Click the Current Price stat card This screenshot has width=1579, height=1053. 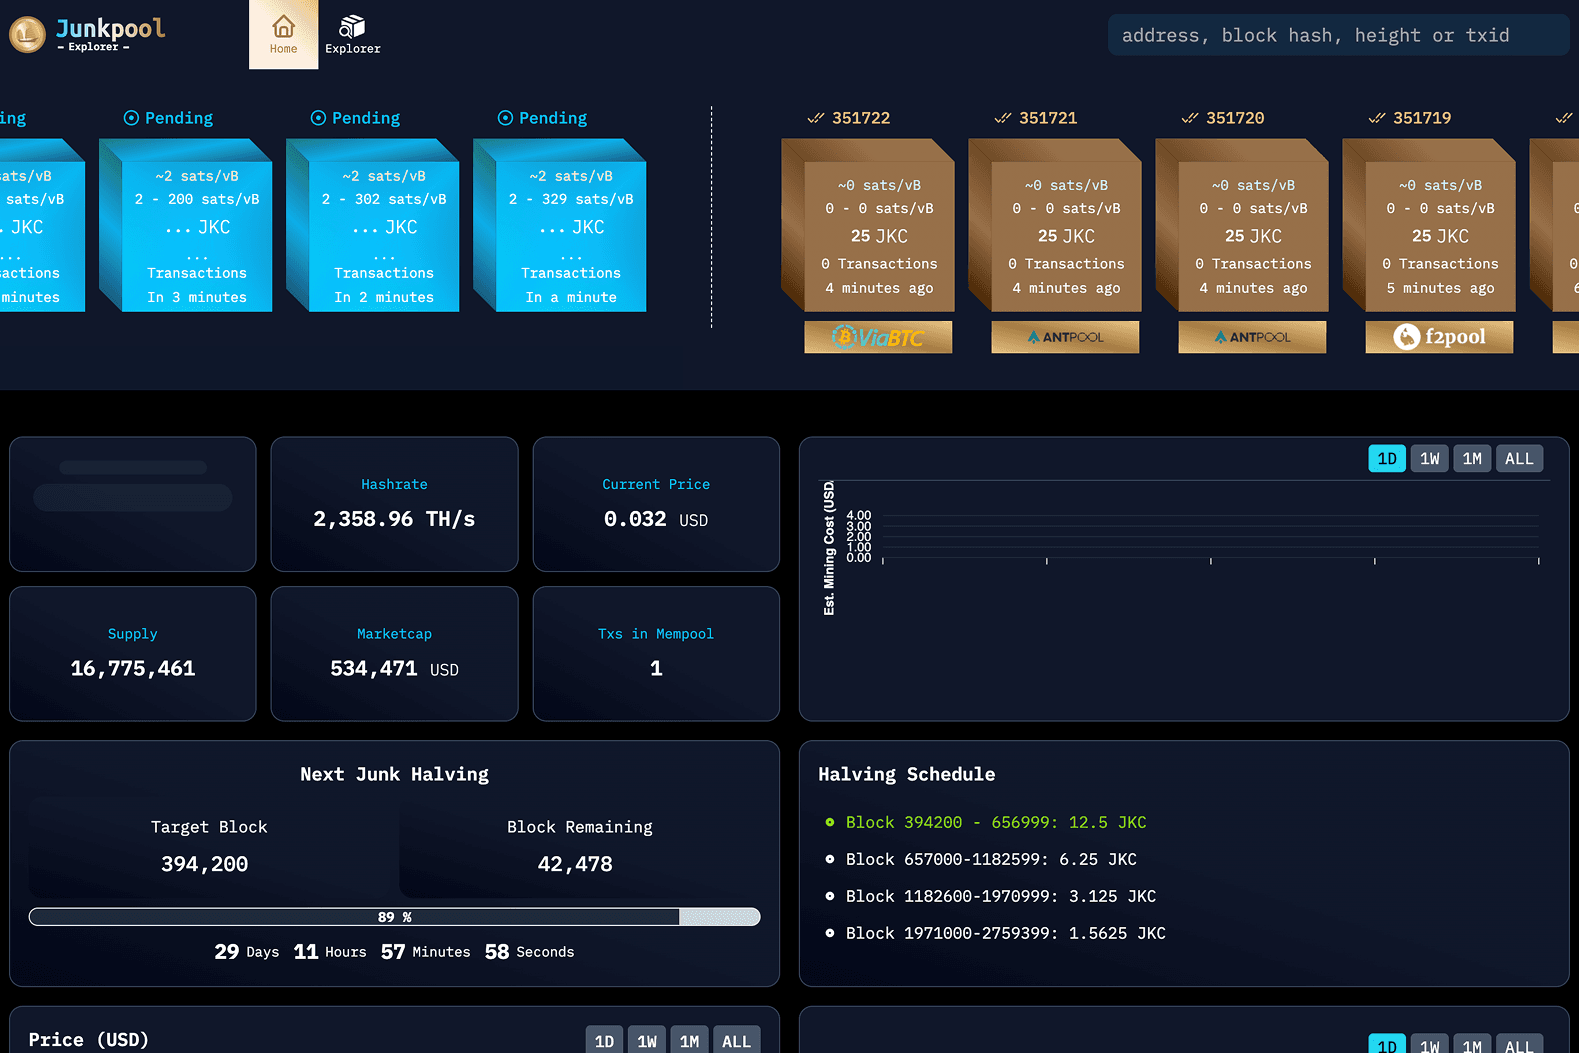coord(656,504)
